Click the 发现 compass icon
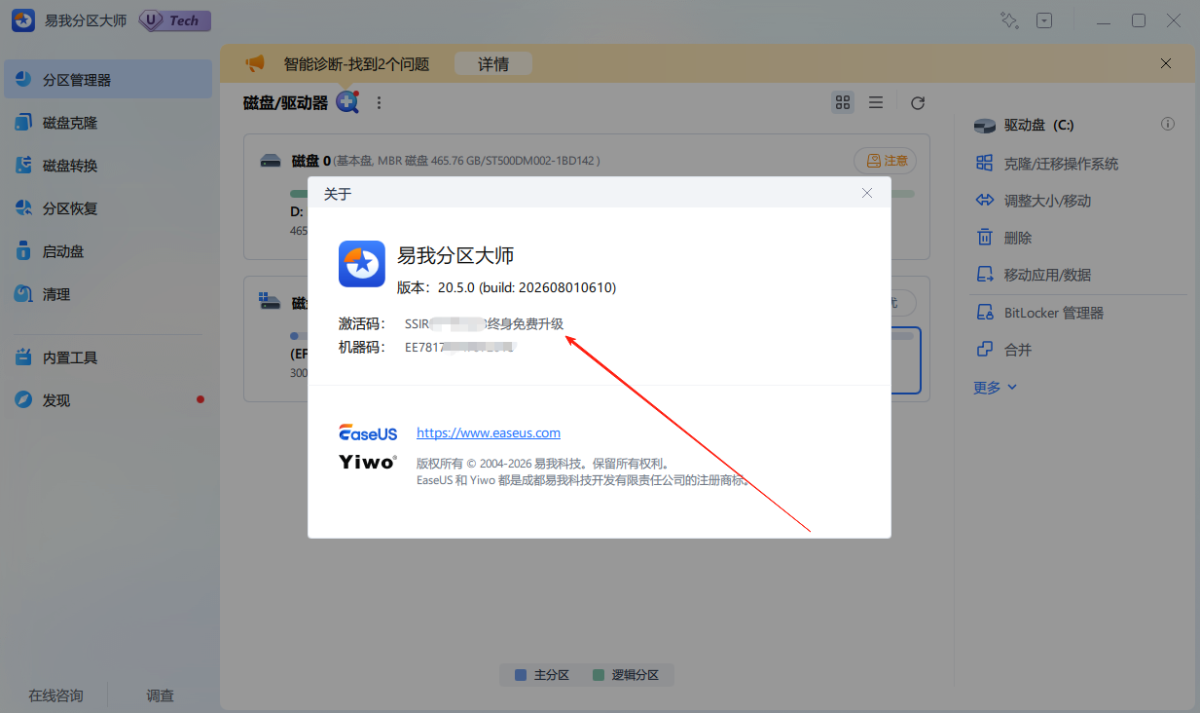1200x713 pixels. click(24, 400)
